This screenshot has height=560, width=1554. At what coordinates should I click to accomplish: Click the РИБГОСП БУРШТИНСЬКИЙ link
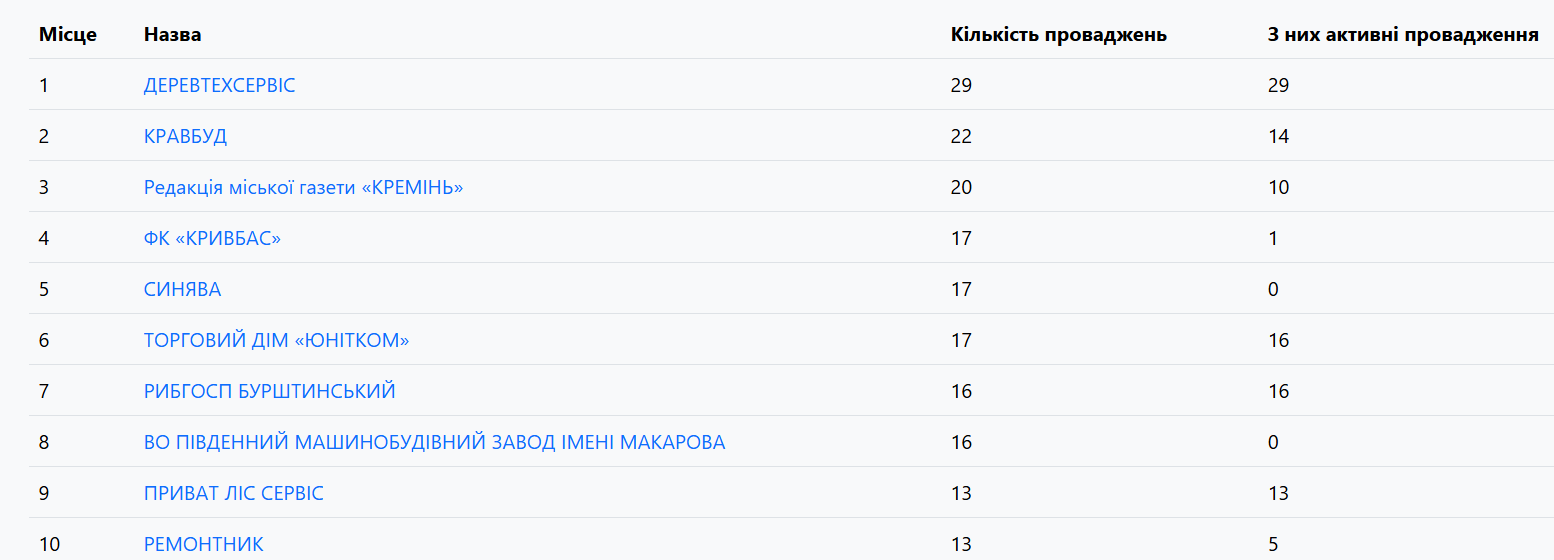(269, 391)
